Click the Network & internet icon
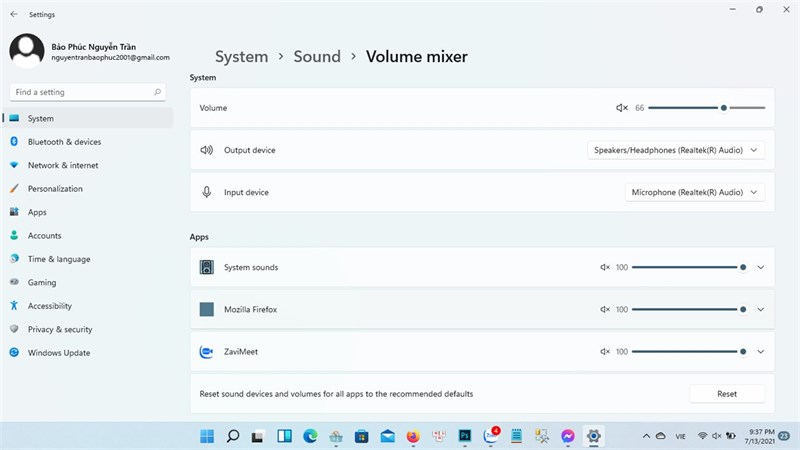This screenshot has width=800, height=450. click(x=14, y=165)
